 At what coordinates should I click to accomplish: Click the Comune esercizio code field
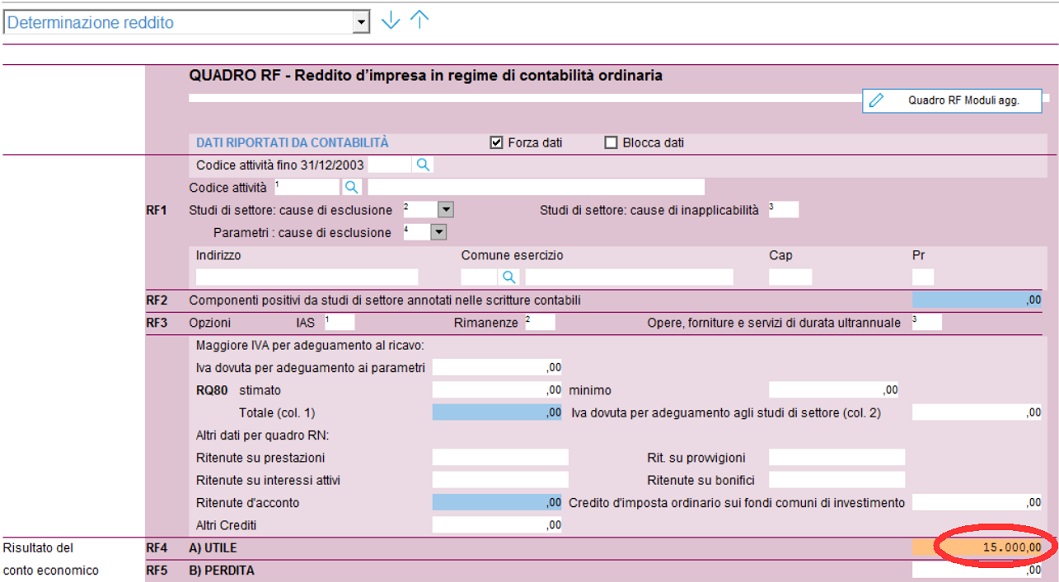coord(480,277)
